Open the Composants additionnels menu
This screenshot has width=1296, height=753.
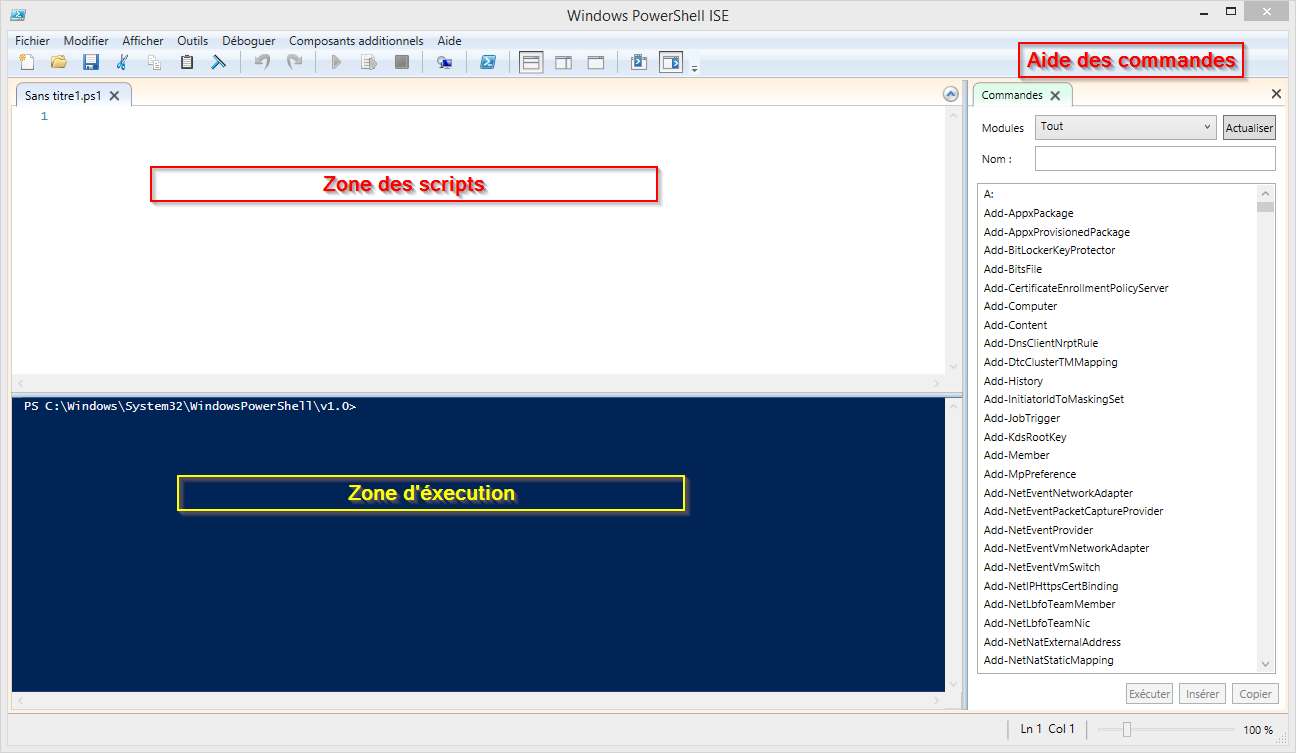356,41
